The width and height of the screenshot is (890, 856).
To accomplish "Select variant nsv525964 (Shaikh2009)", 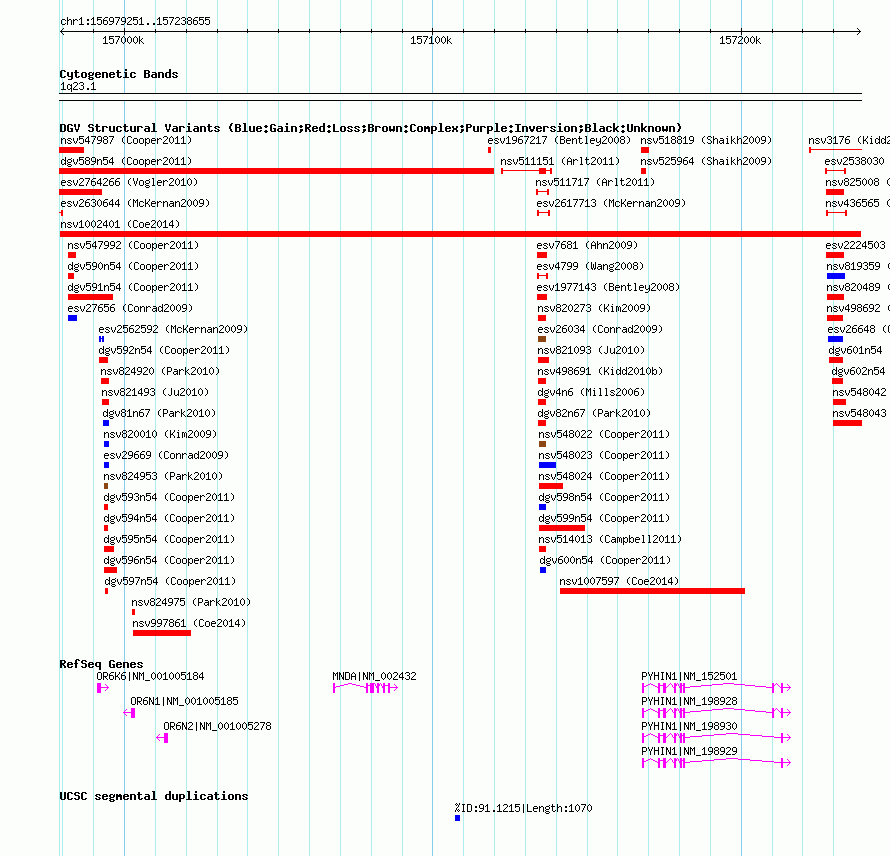I will [706, 161].
